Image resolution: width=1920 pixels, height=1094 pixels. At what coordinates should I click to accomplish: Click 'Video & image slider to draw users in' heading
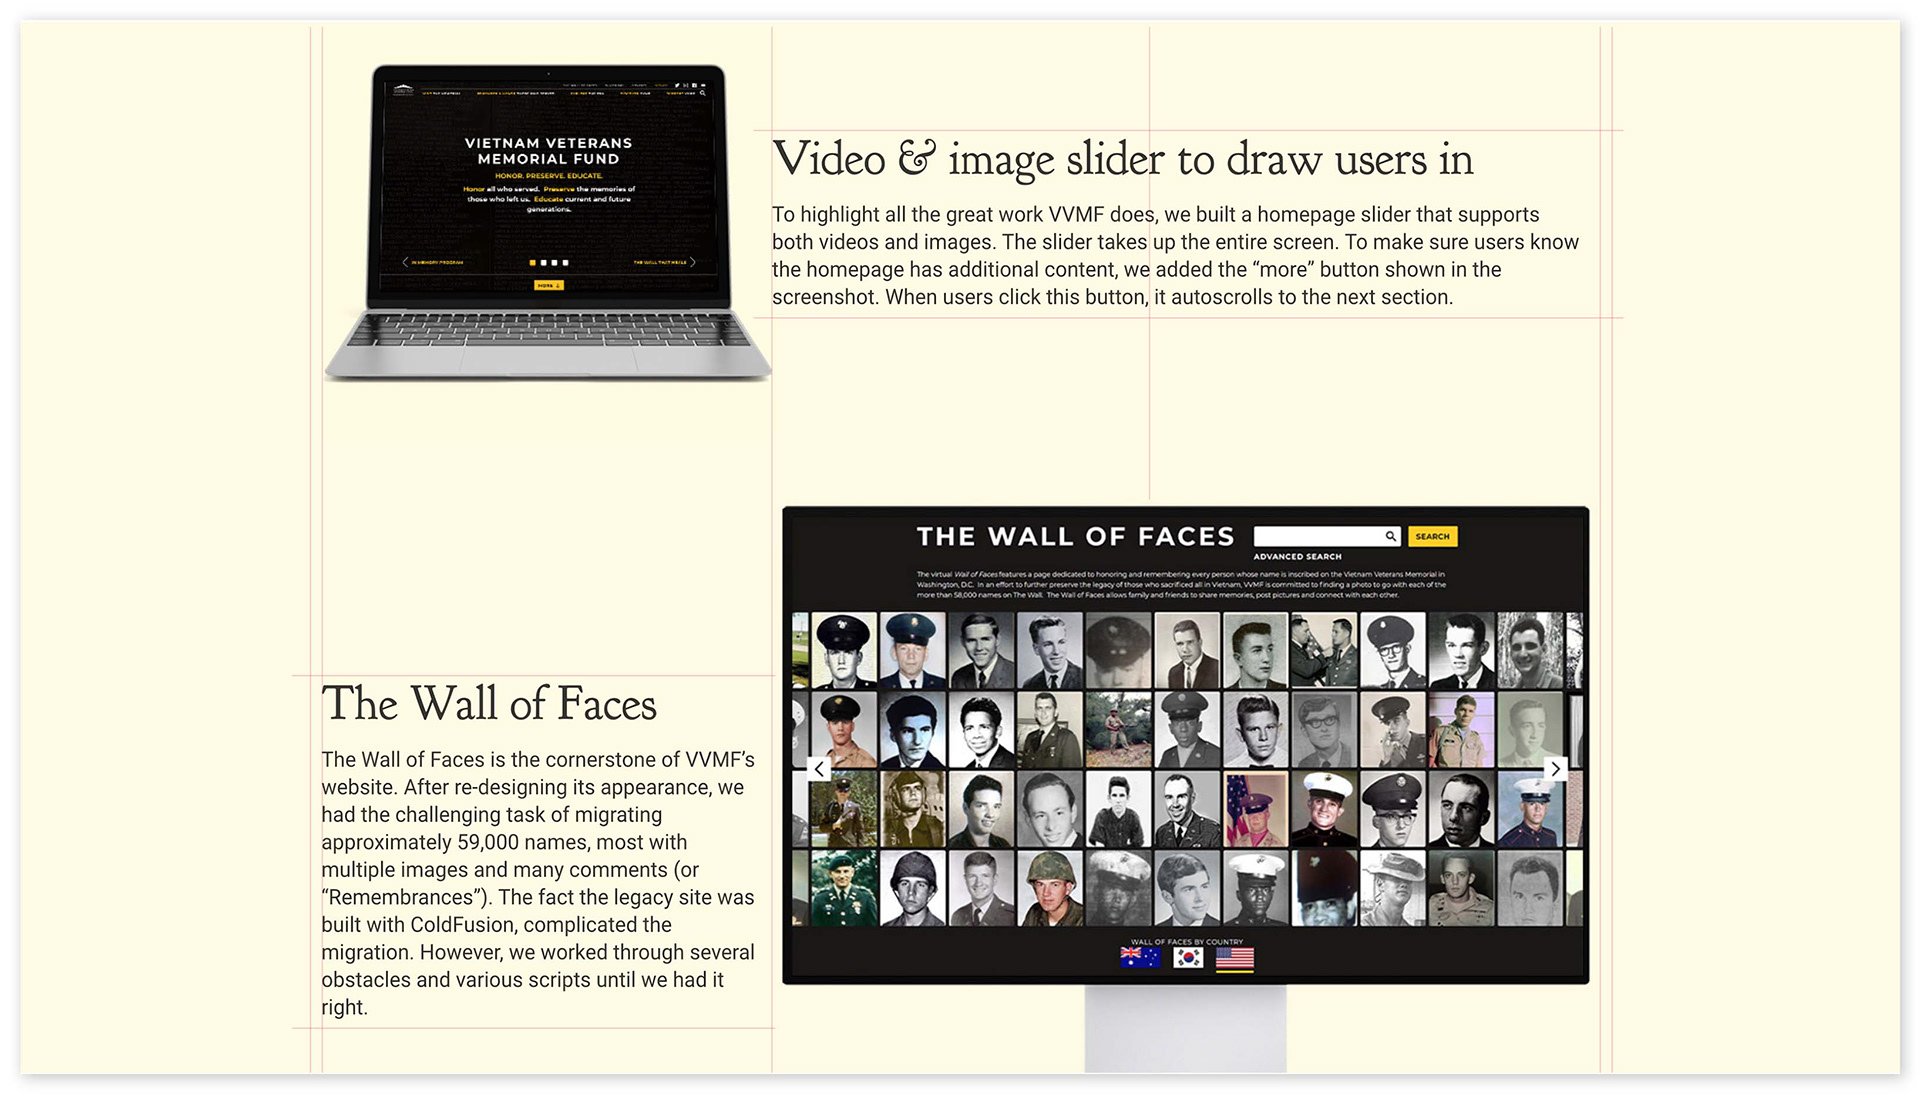[1123, 160]
